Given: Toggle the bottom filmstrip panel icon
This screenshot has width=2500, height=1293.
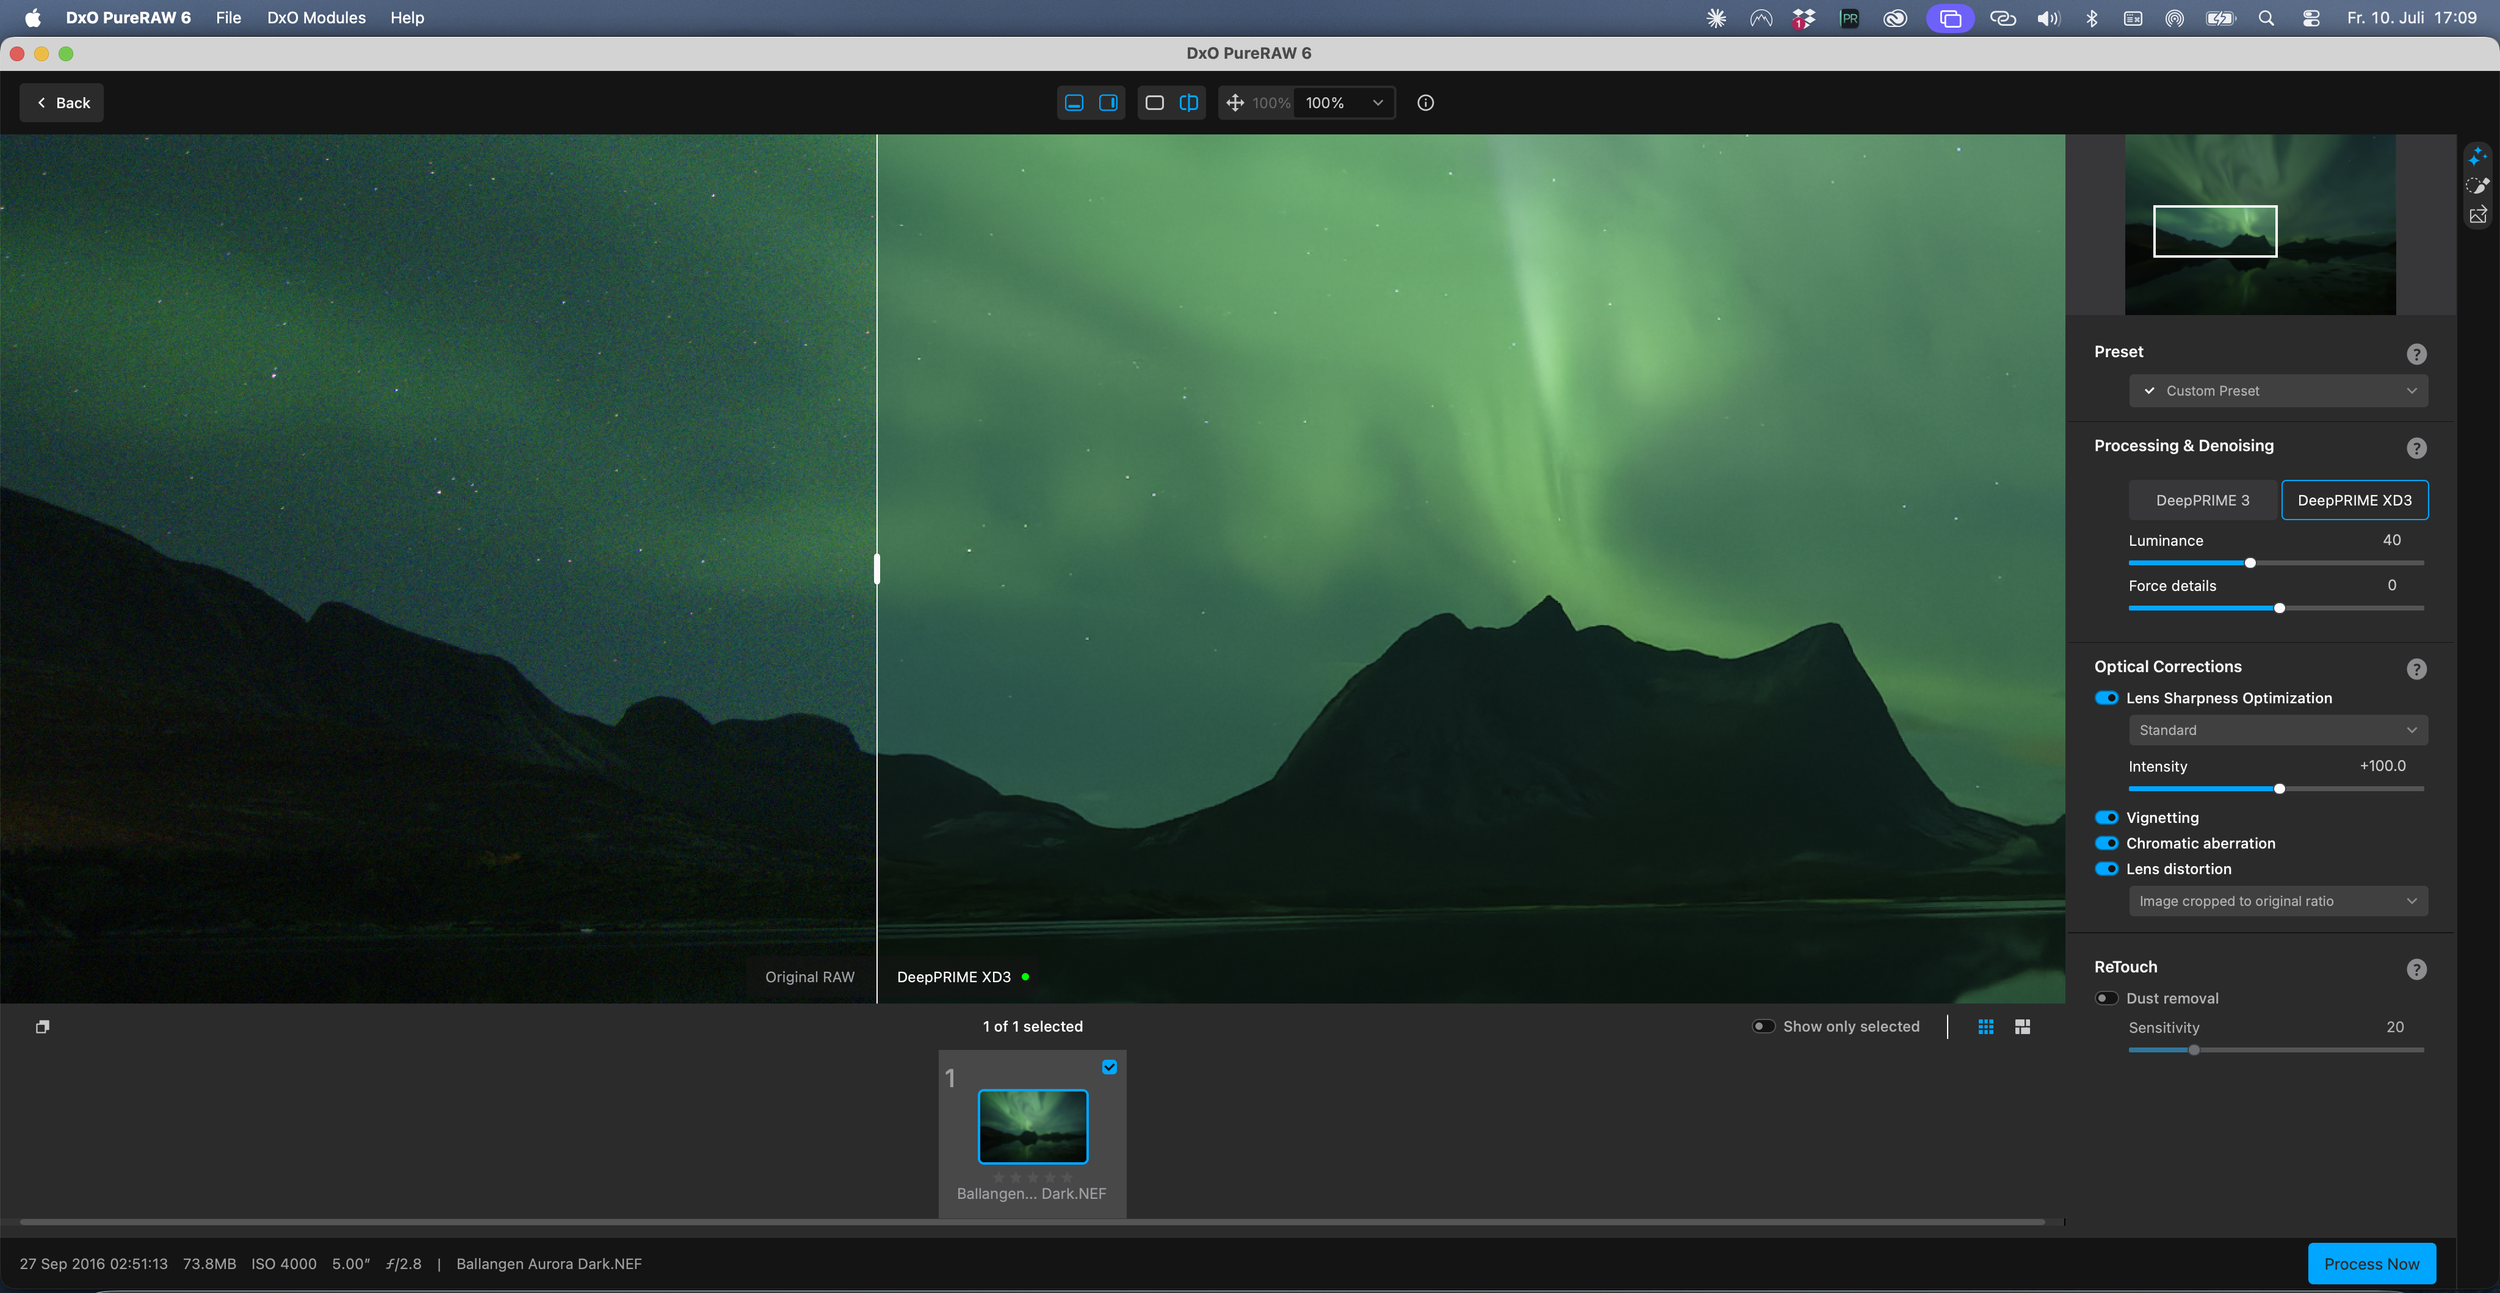Looking at the screenshot, I should point(1074,103).
